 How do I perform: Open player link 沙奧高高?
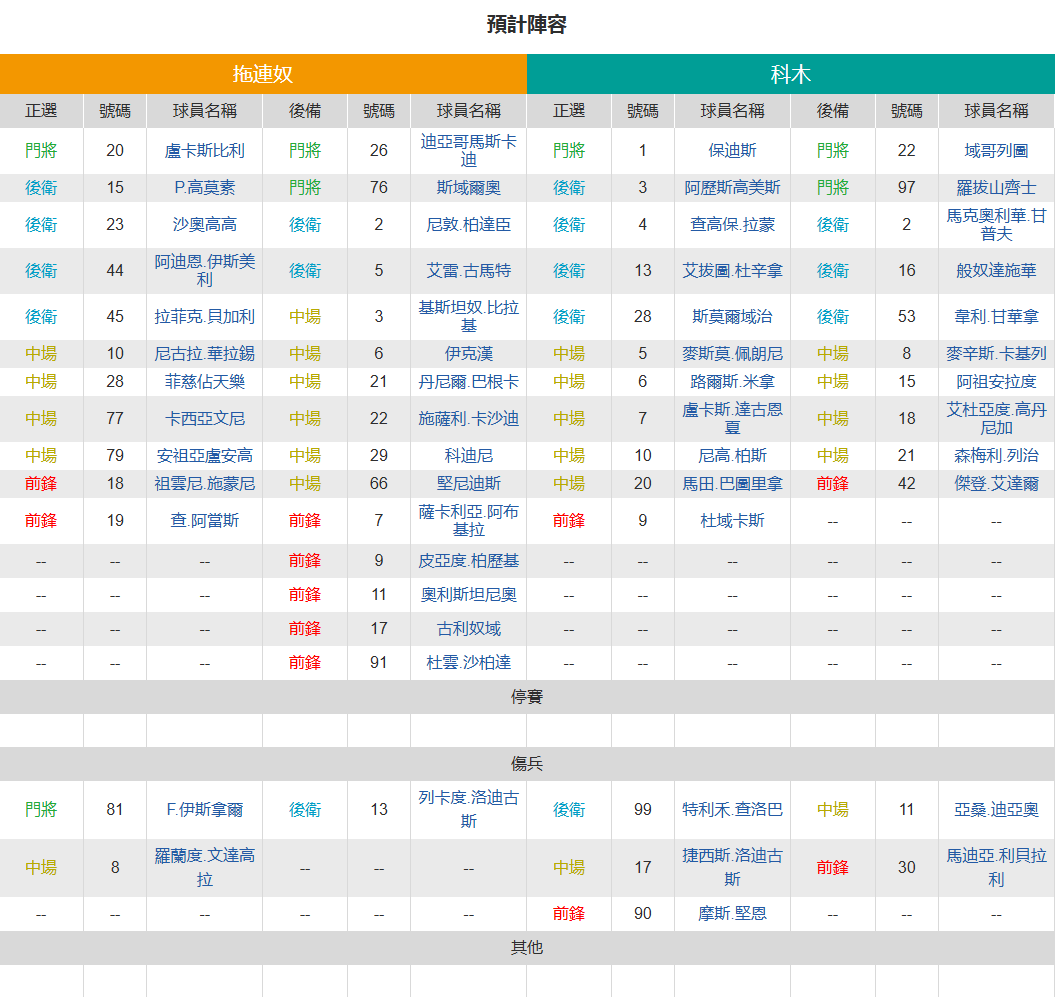205,225
